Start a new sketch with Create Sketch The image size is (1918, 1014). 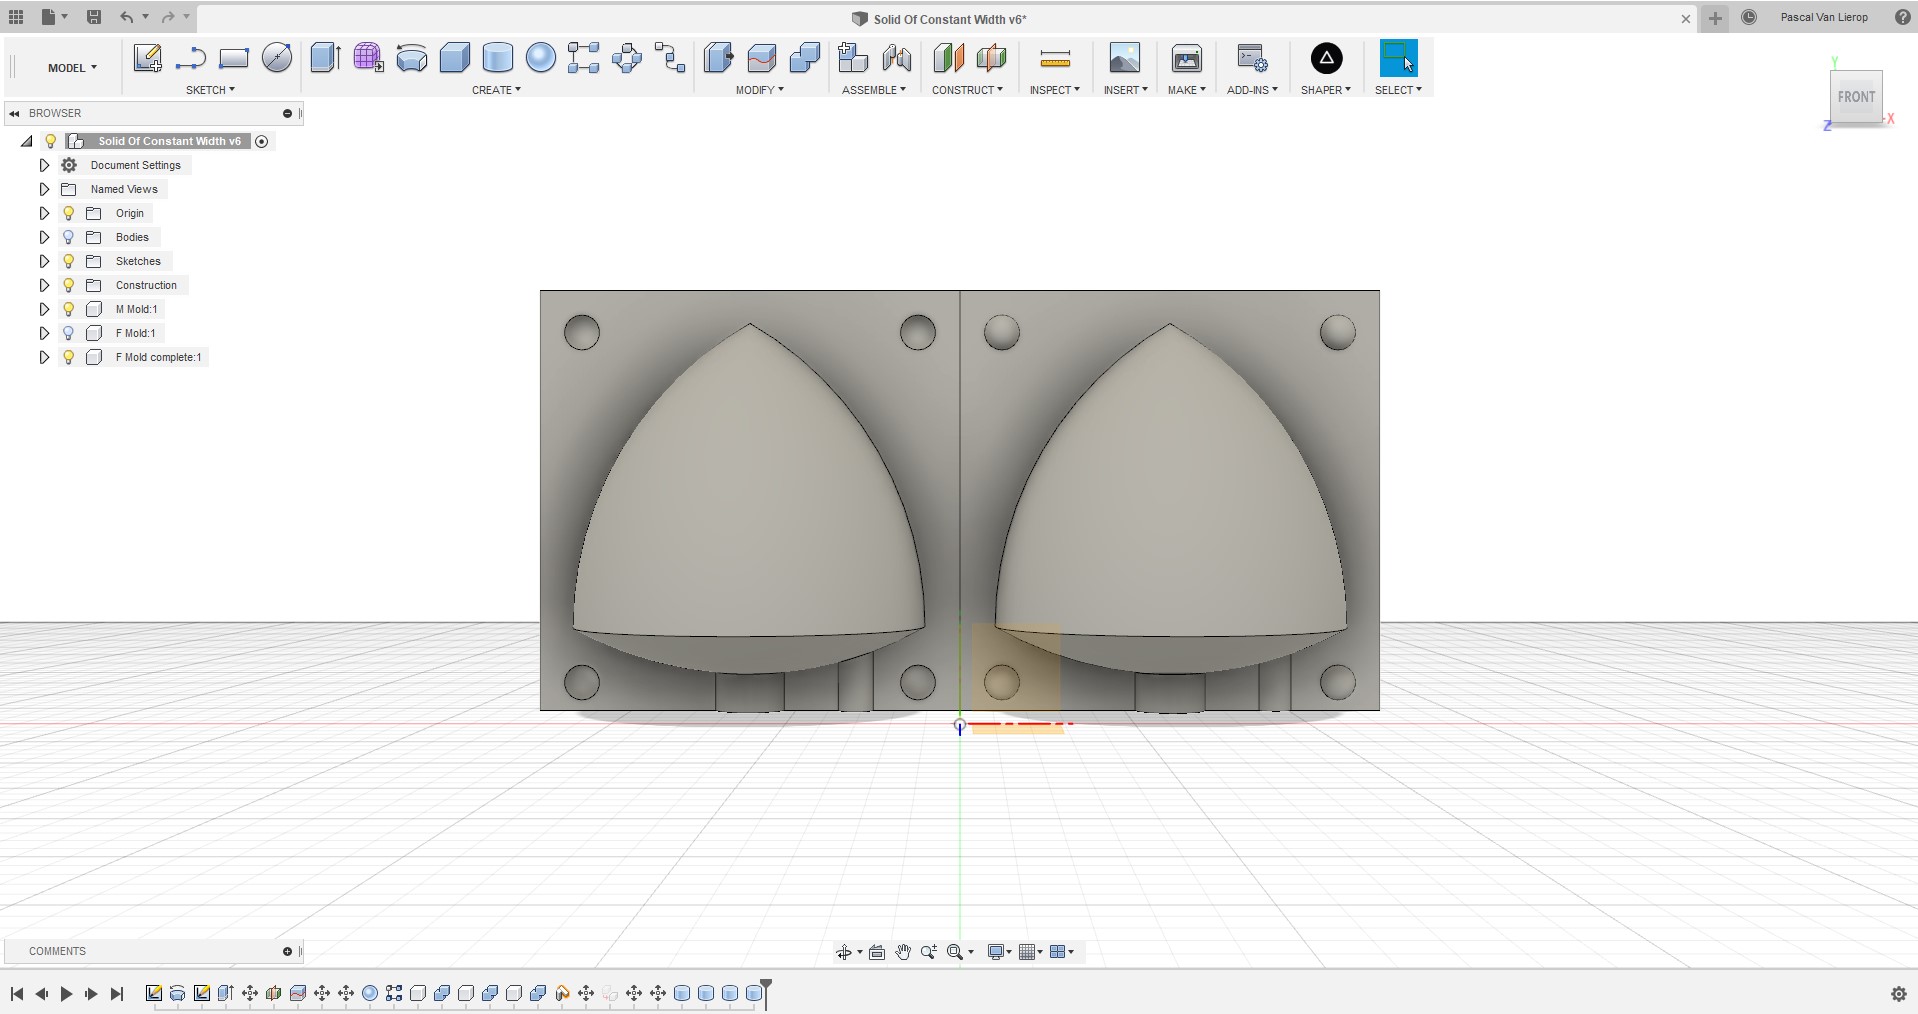pyautogui.click(x=148, y=58)
